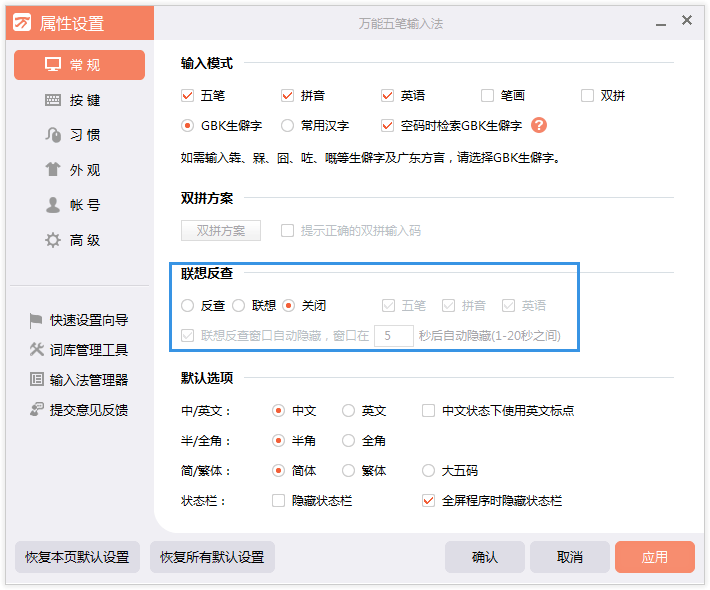Toggle 联想反查窗口自动隐藏 checkbox
710x590 pixels.
coord(187,336)
